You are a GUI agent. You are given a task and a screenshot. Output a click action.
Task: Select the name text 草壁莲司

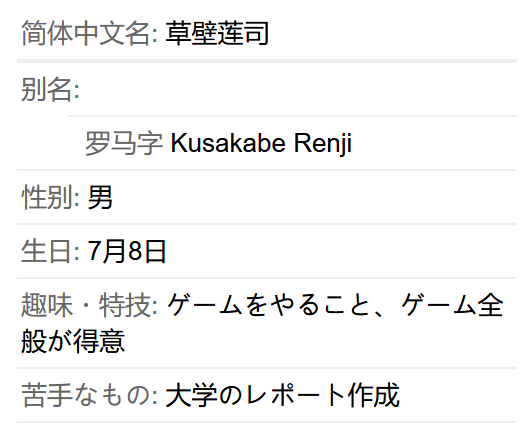tap(217, 33)
